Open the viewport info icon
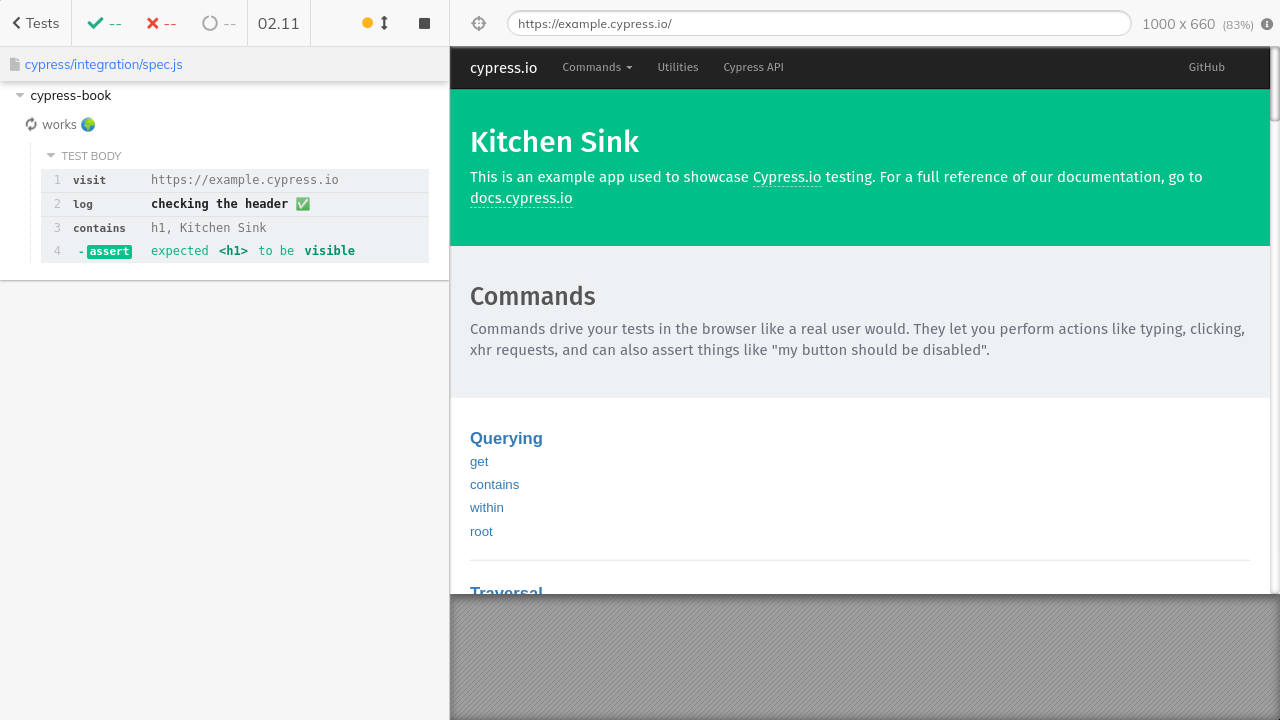 (x=1267, y=24)
